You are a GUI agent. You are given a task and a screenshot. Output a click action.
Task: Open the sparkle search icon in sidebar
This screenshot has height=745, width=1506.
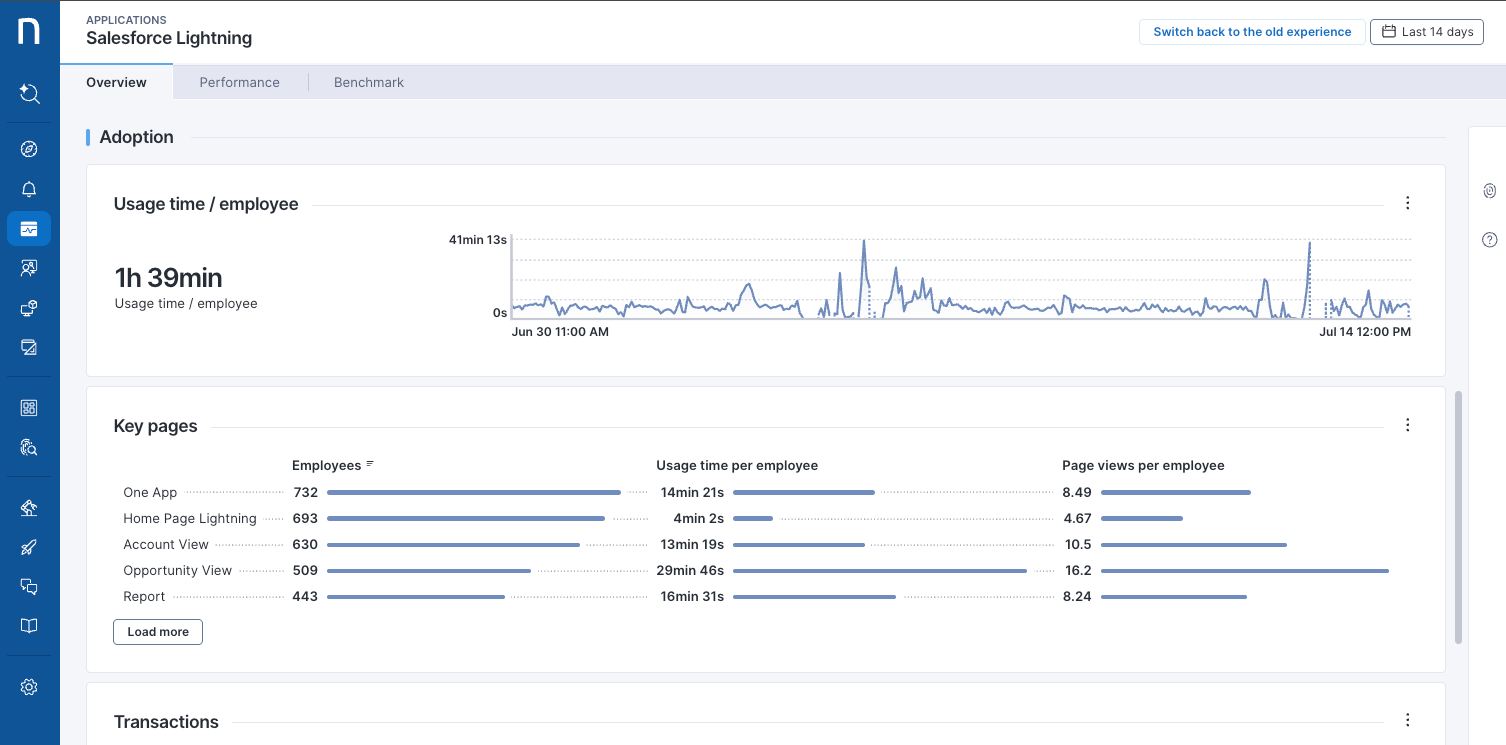(29, 94)
